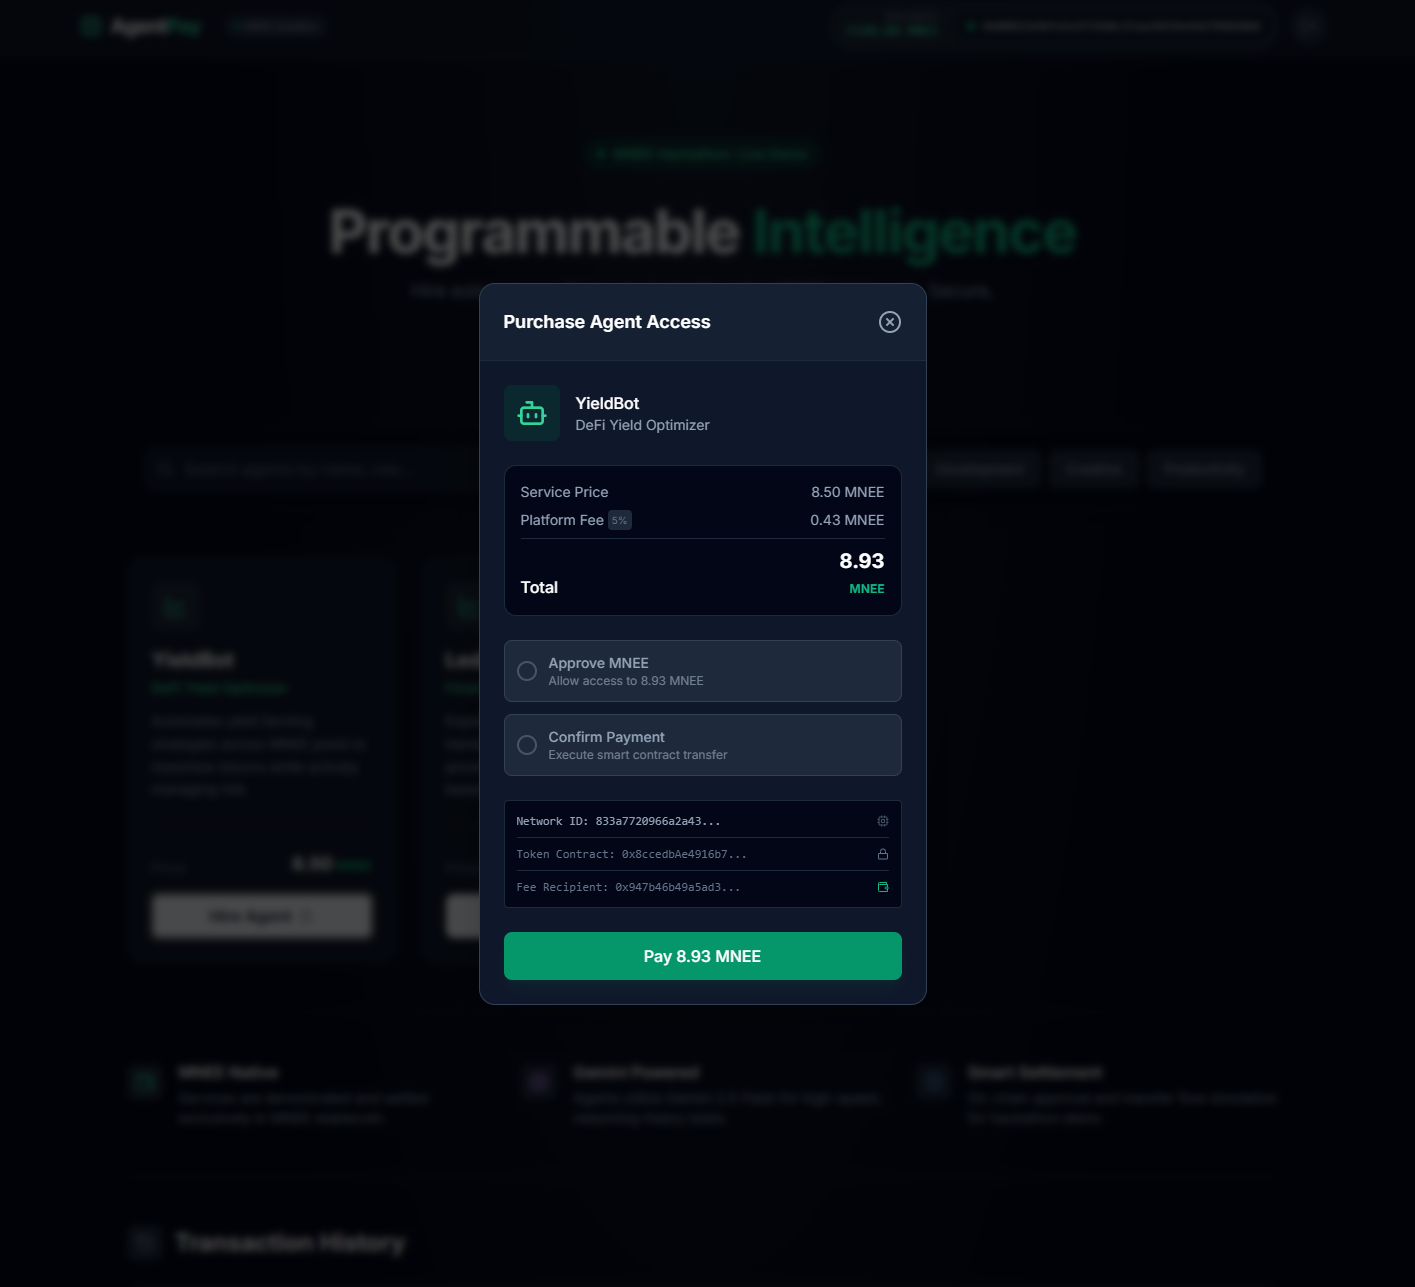This screenshot has height=1287, width=1415.
Task: Click the 'Platform Fee' label
Action: pos(562,520)
